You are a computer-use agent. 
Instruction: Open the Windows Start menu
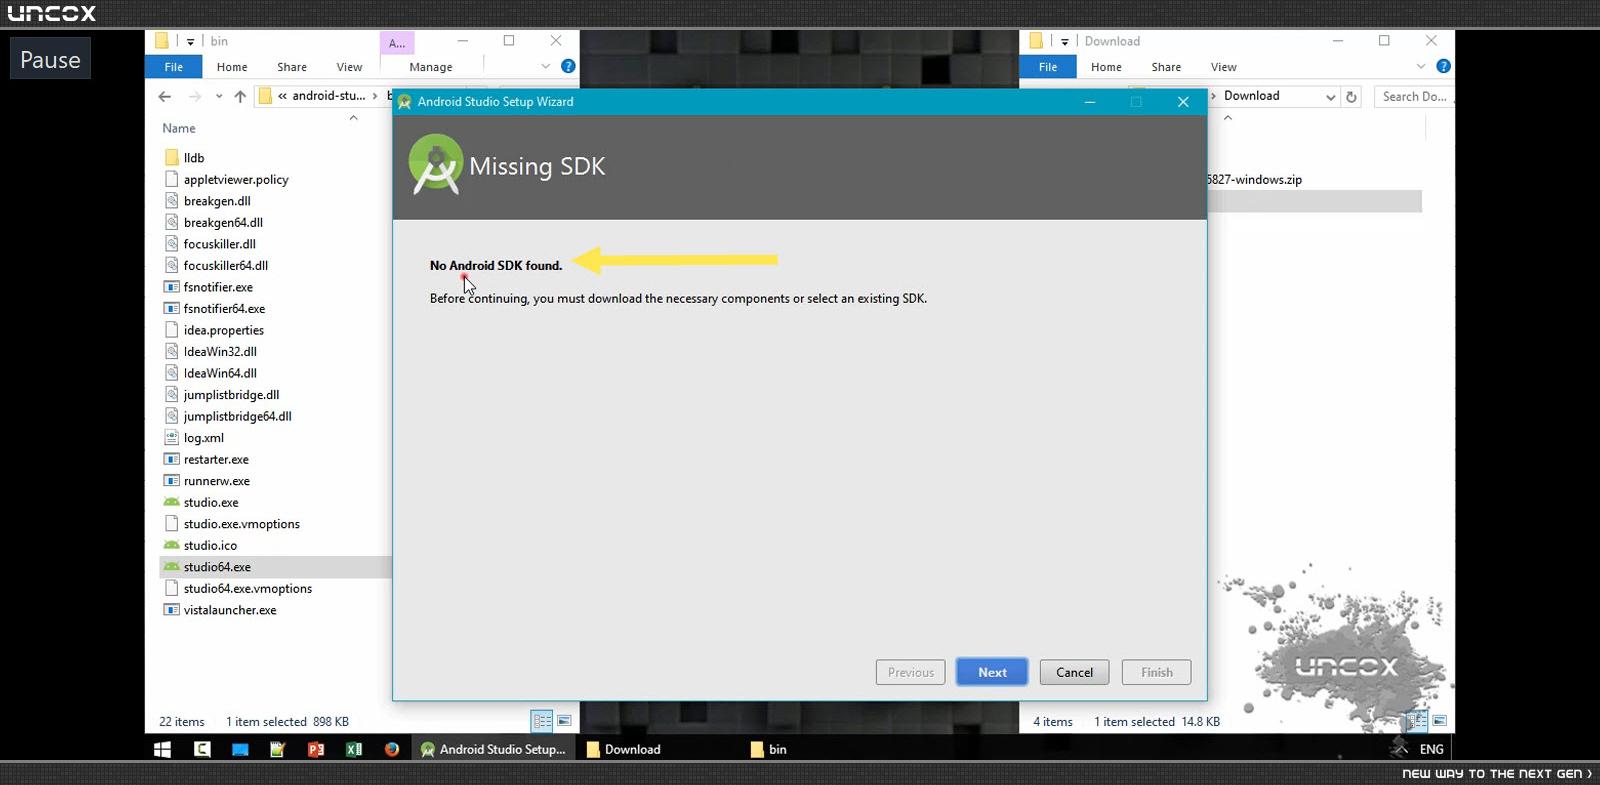point(162,749)
